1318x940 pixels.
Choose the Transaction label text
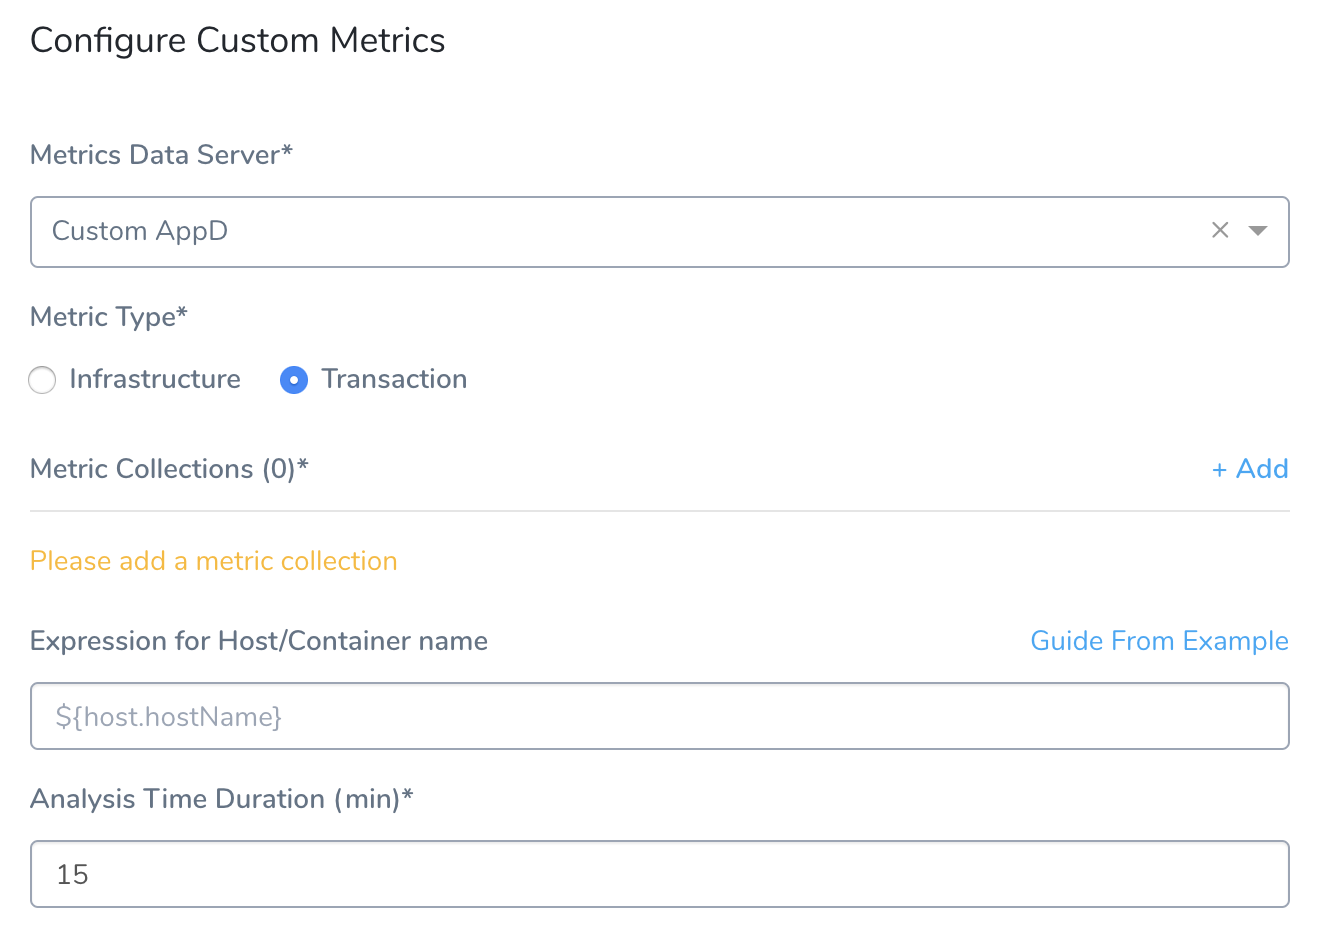click(394, 379)
